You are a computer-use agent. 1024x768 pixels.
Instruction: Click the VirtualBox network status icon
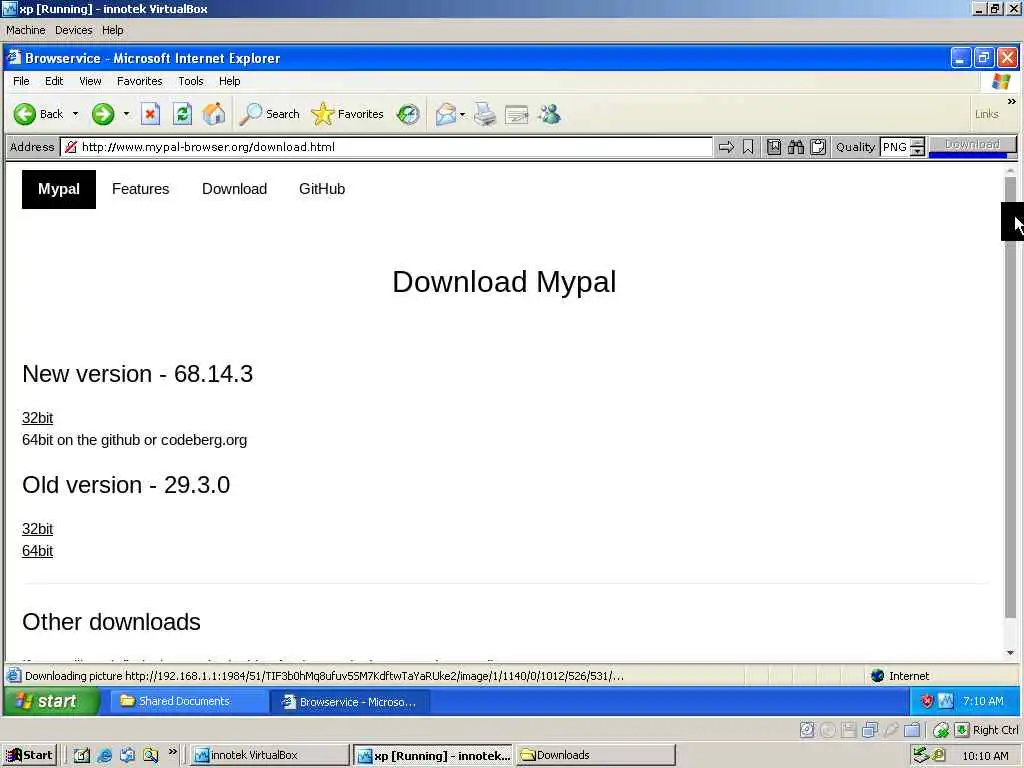click(x=869, y=730)
